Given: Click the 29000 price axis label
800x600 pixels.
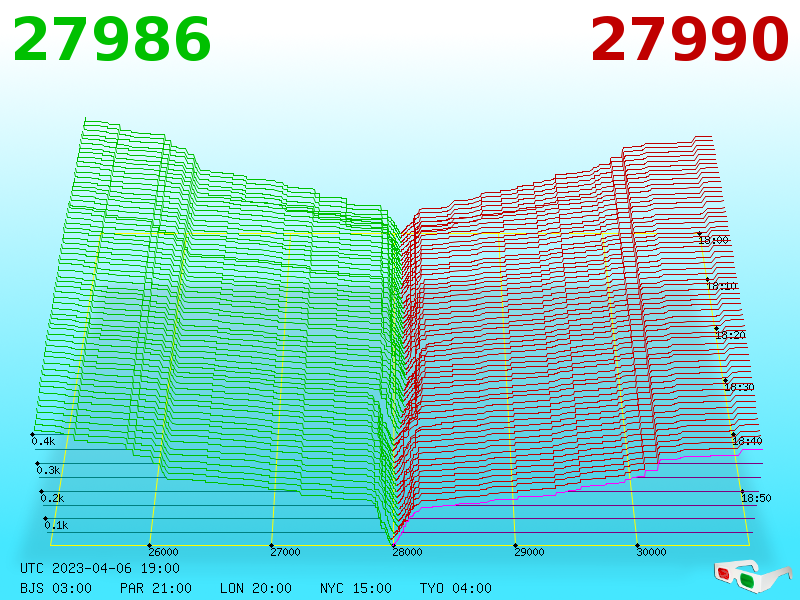Looking at the screenshot, I should click(x=529, y=552).
